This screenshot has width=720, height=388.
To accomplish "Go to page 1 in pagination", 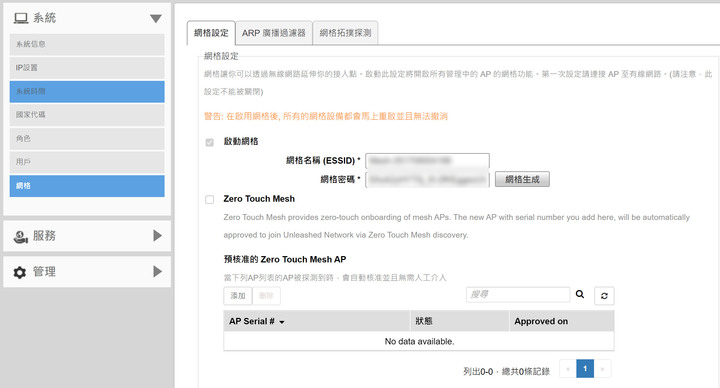I will (585, 369).
